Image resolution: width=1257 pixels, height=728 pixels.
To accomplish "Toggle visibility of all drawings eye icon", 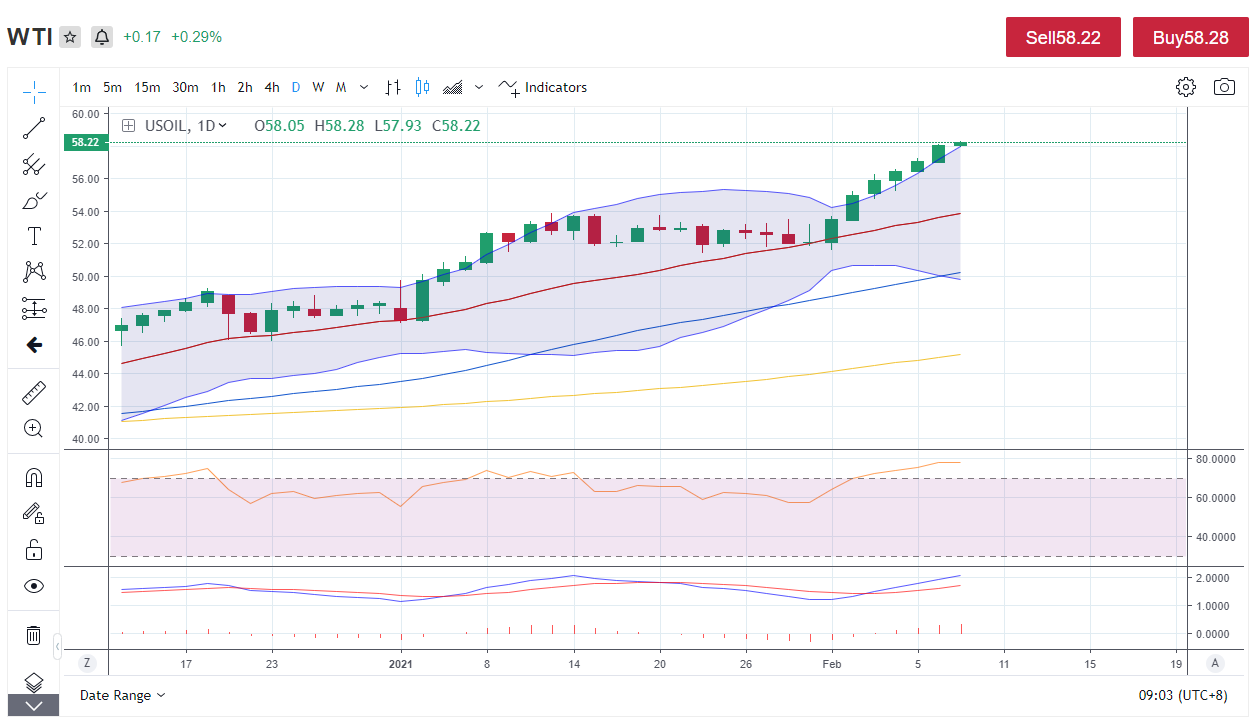I will (34, 586).
